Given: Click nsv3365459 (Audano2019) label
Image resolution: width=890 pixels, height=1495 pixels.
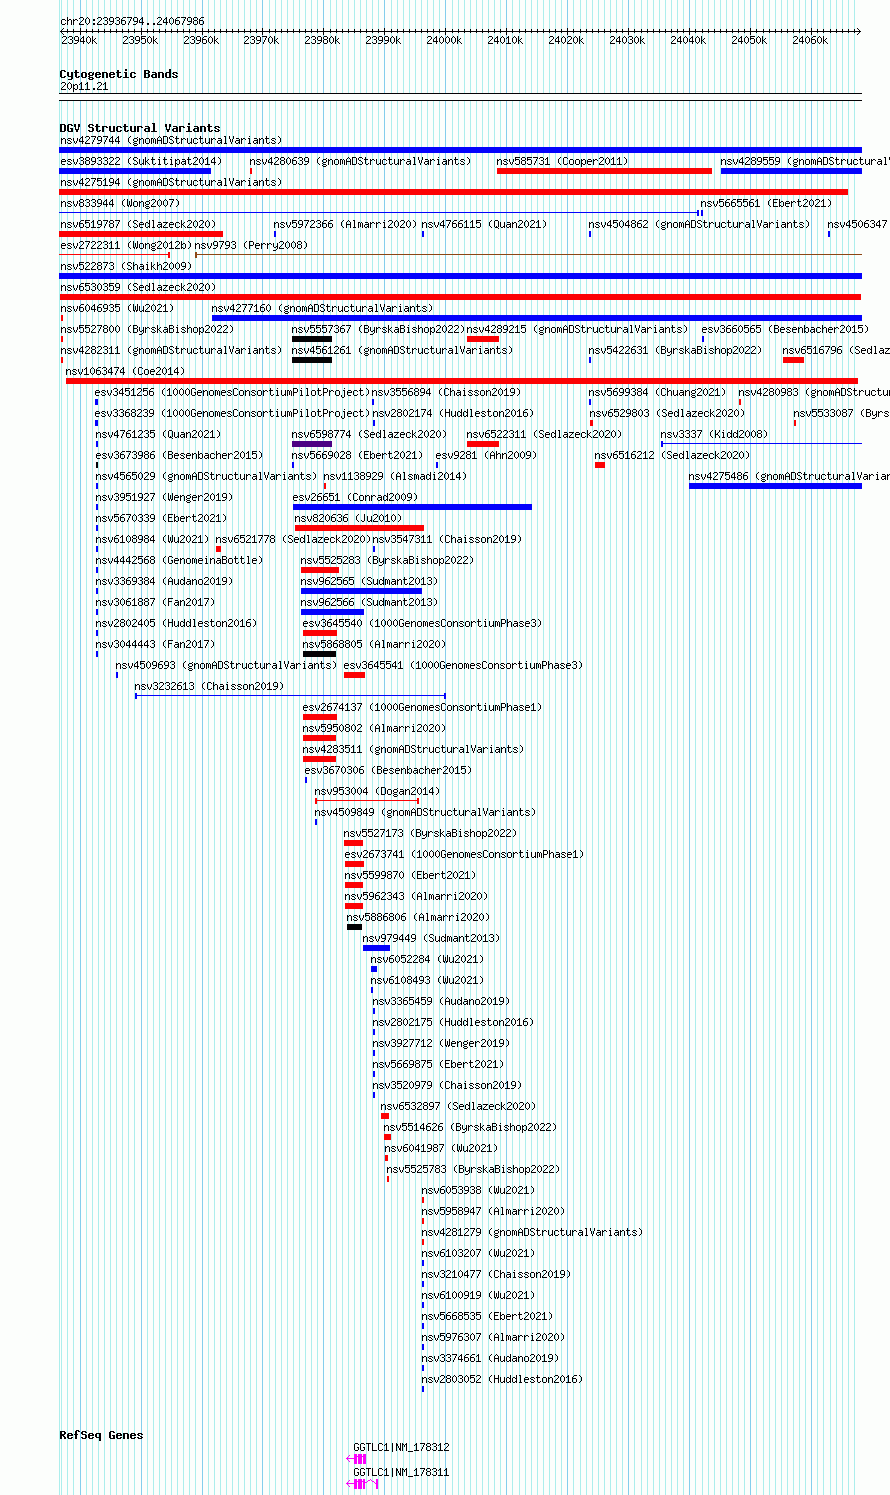Looking at the screenshot, I should 441,1001.
